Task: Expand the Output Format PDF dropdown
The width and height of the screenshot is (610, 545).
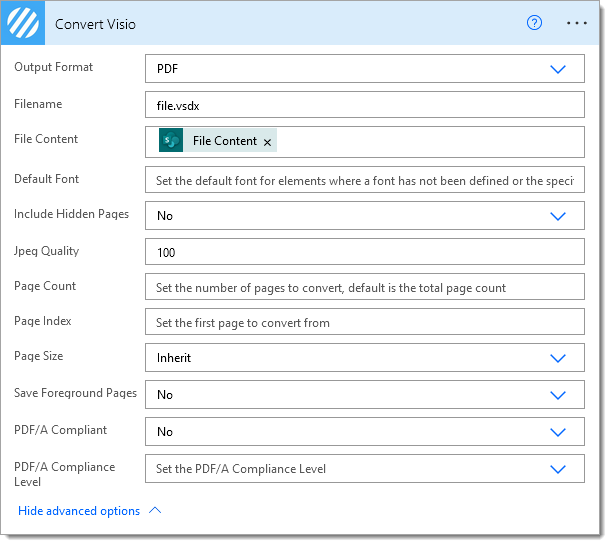Action: pyautogui.click(x=558, y=69)
